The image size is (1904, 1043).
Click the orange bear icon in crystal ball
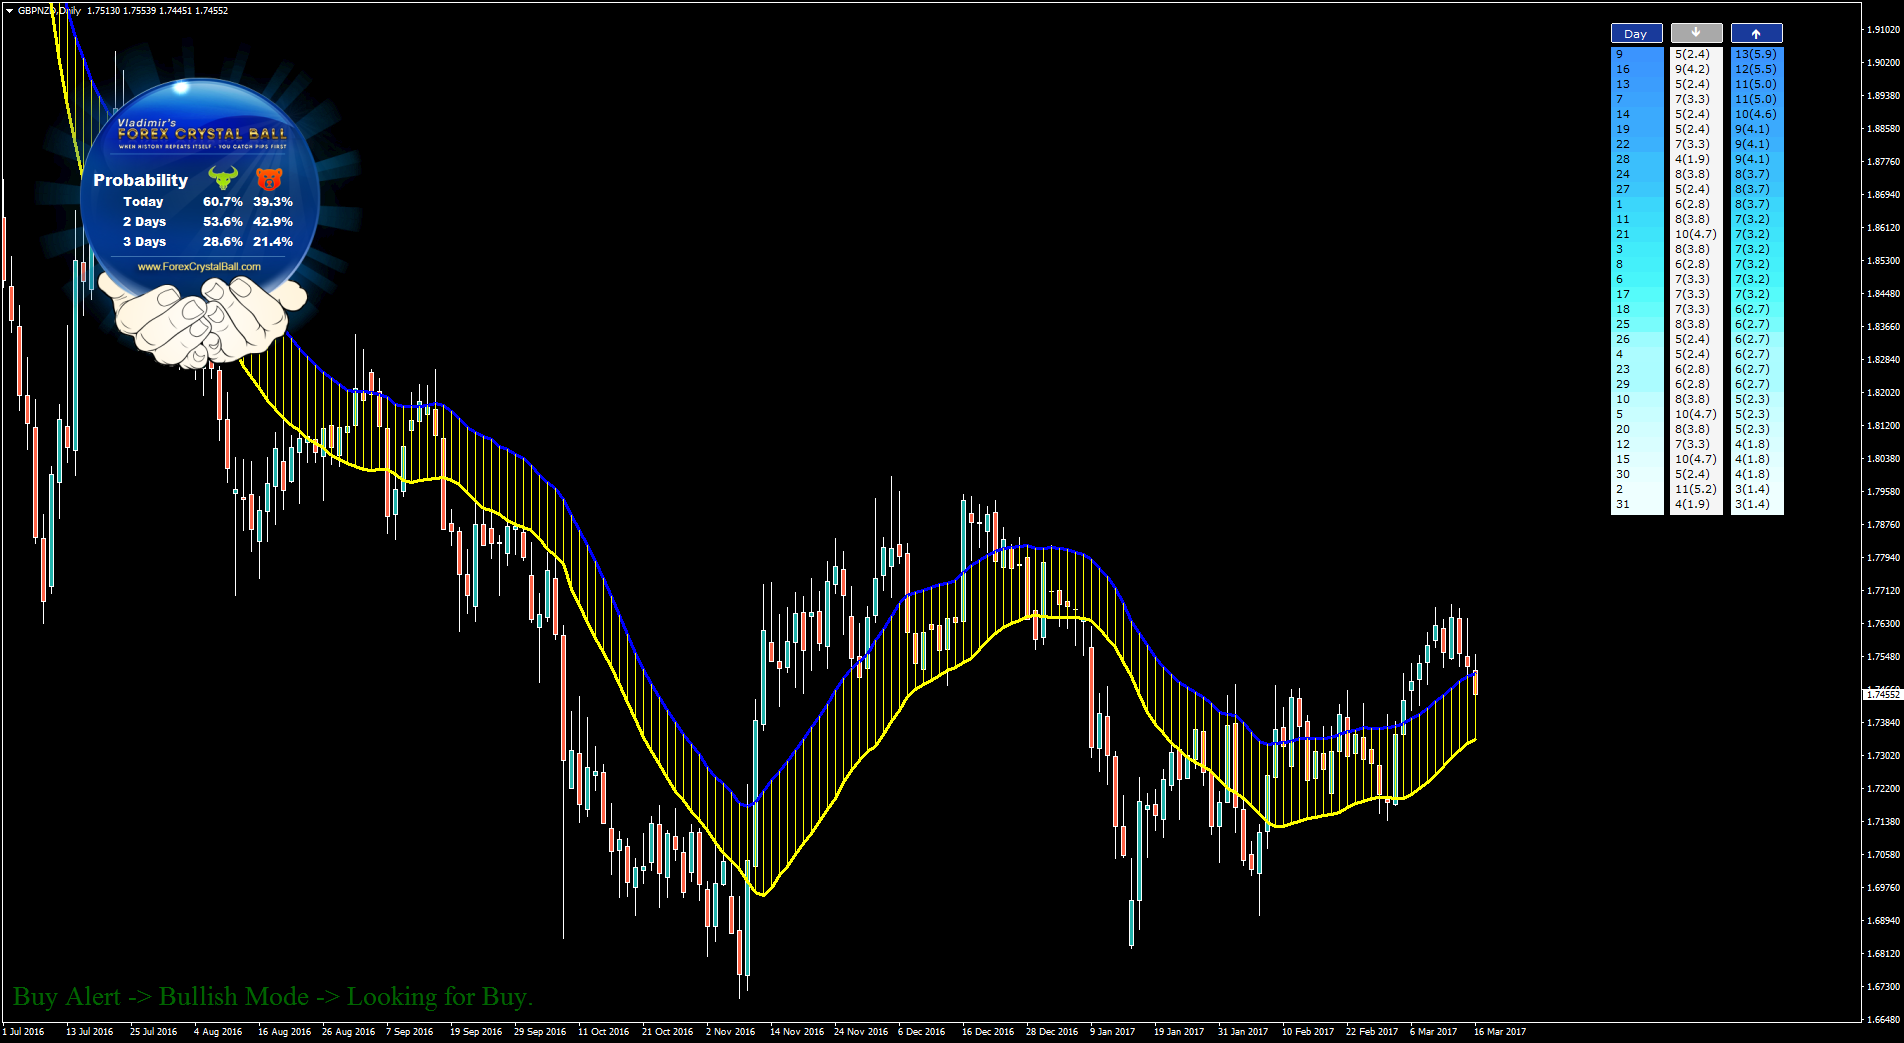point(269,179)
